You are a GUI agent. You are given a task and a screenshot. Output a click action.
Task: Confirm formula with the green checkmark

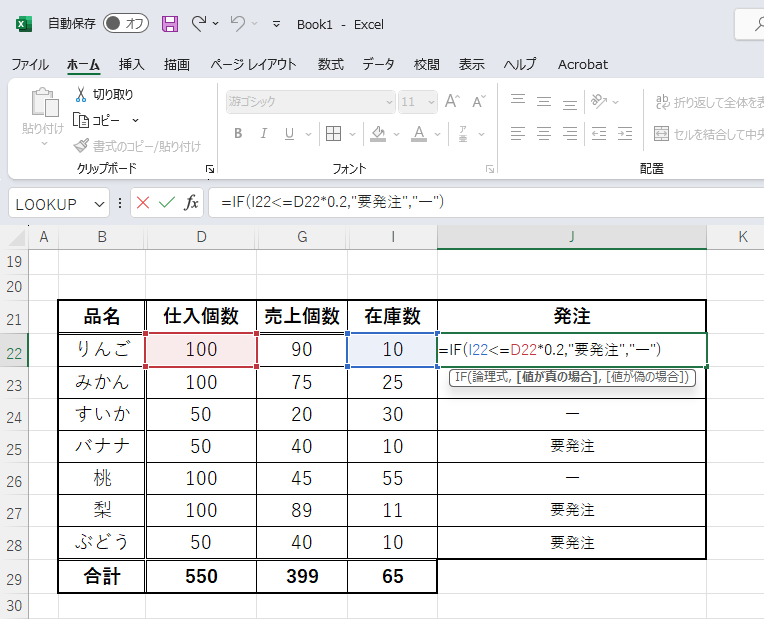click(x=166, y=203)
